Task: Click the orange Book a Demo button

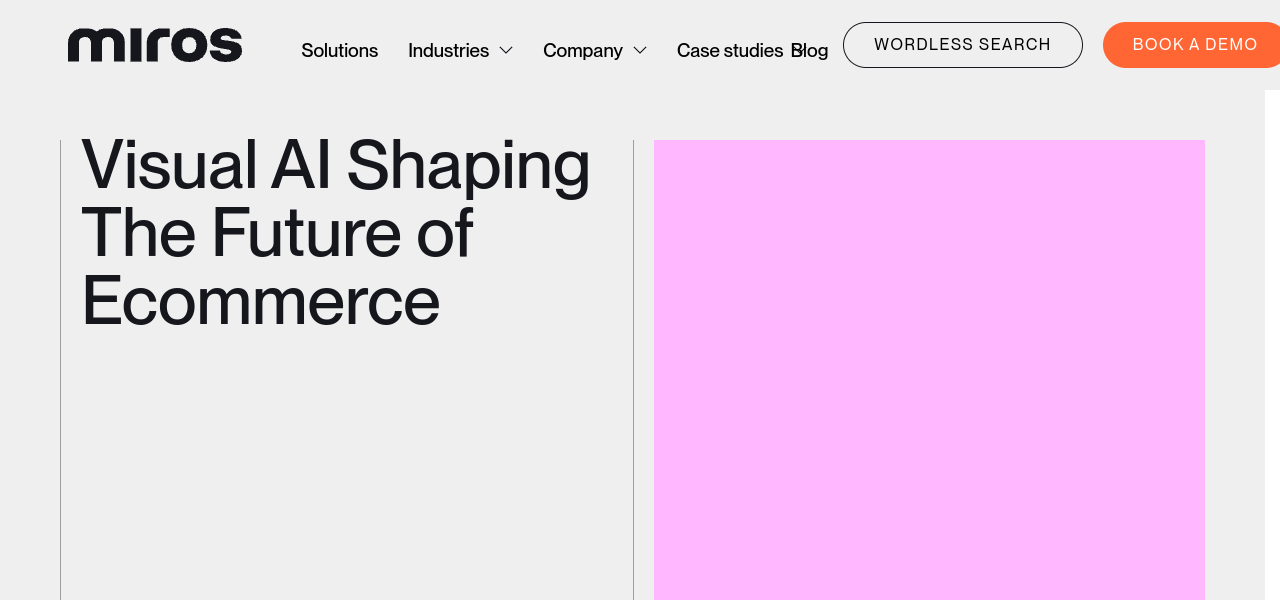Action: pos(1193,45)
